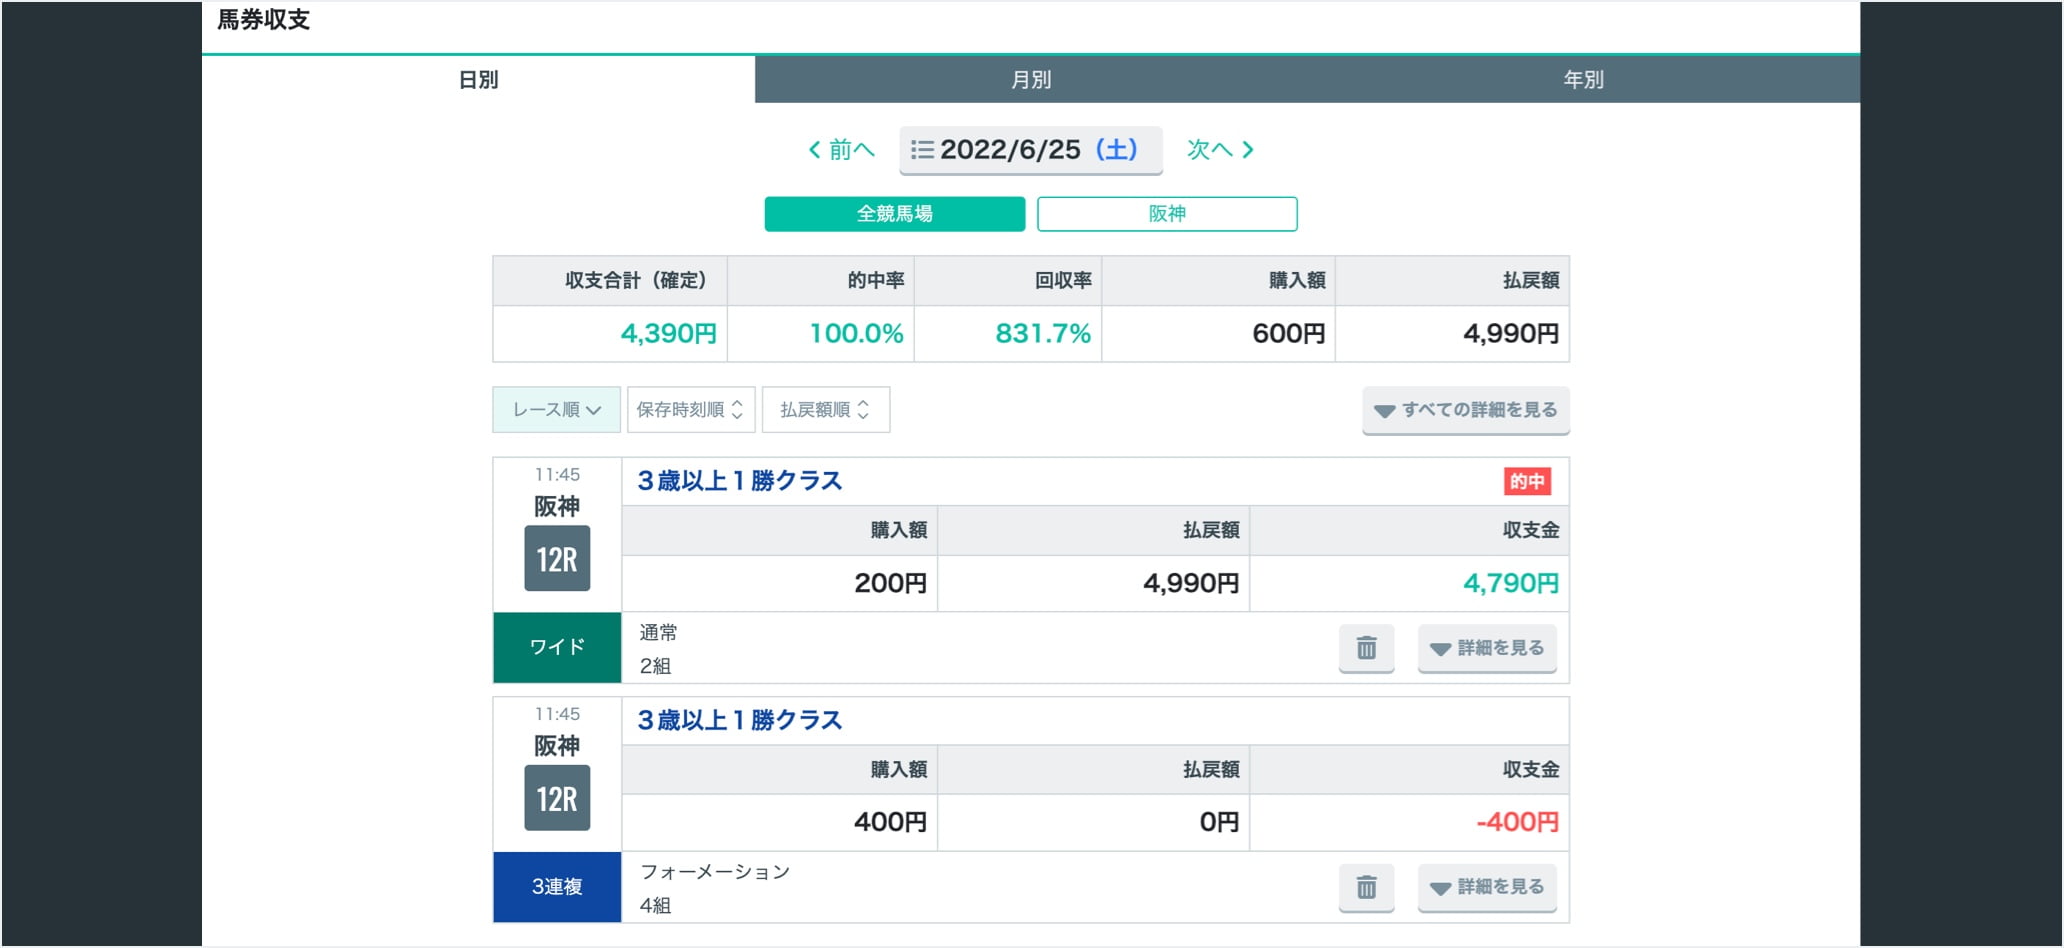
Task: Delete the 3連複 bet with trash icon
Action: click(1366, 887)
